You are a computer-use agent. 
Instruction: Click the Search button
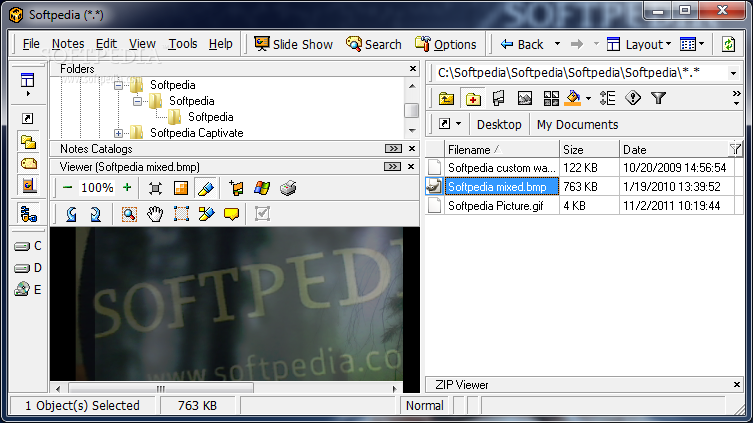pos(374,44)
